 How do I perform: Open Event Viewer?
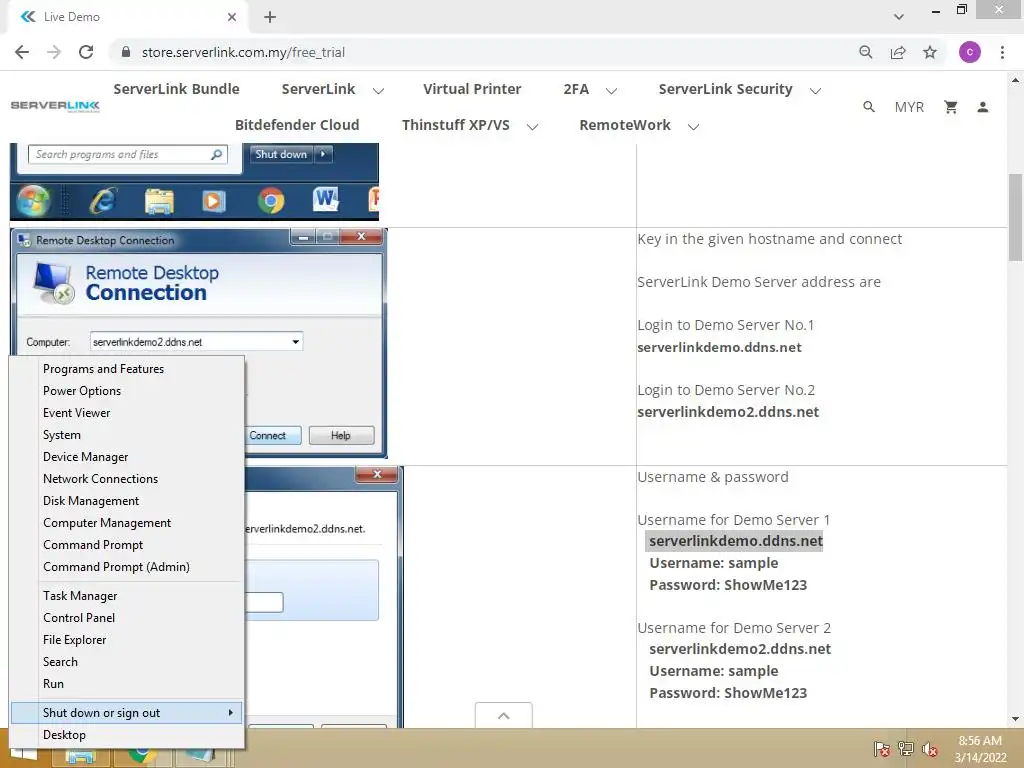(x=127, y=413)
